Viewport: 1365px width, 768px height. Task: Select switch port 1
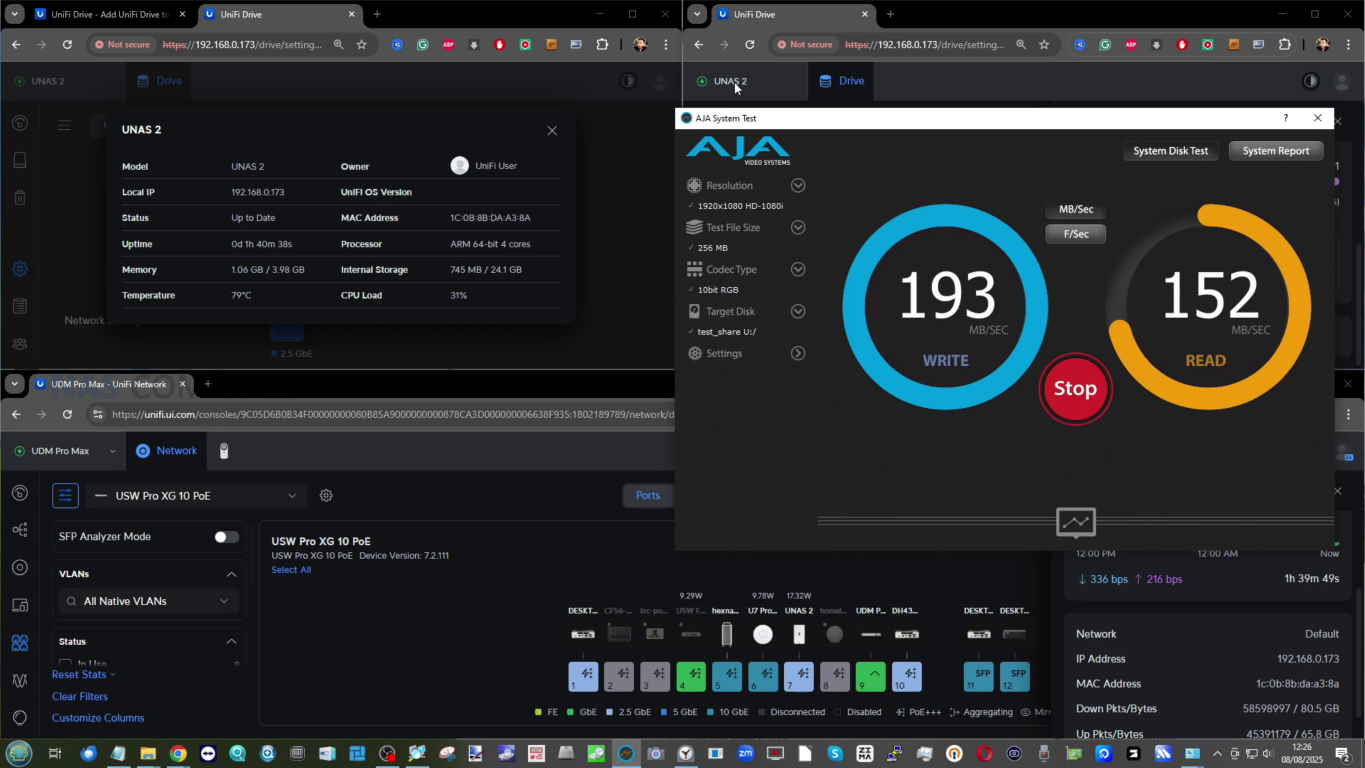(583, 677)
